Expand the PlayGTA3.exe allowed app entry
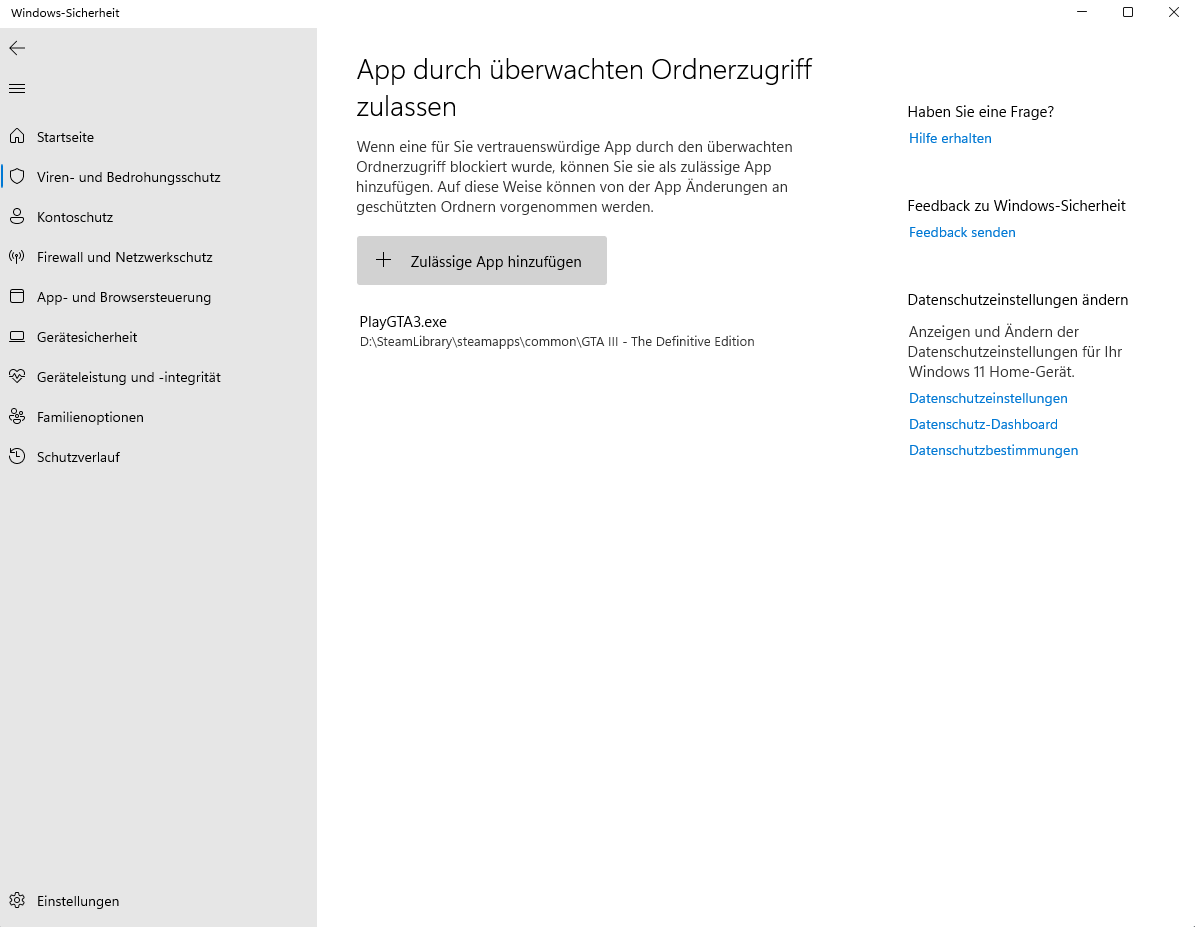Screen dimensions: 1195x927 (x=557, y=331)
